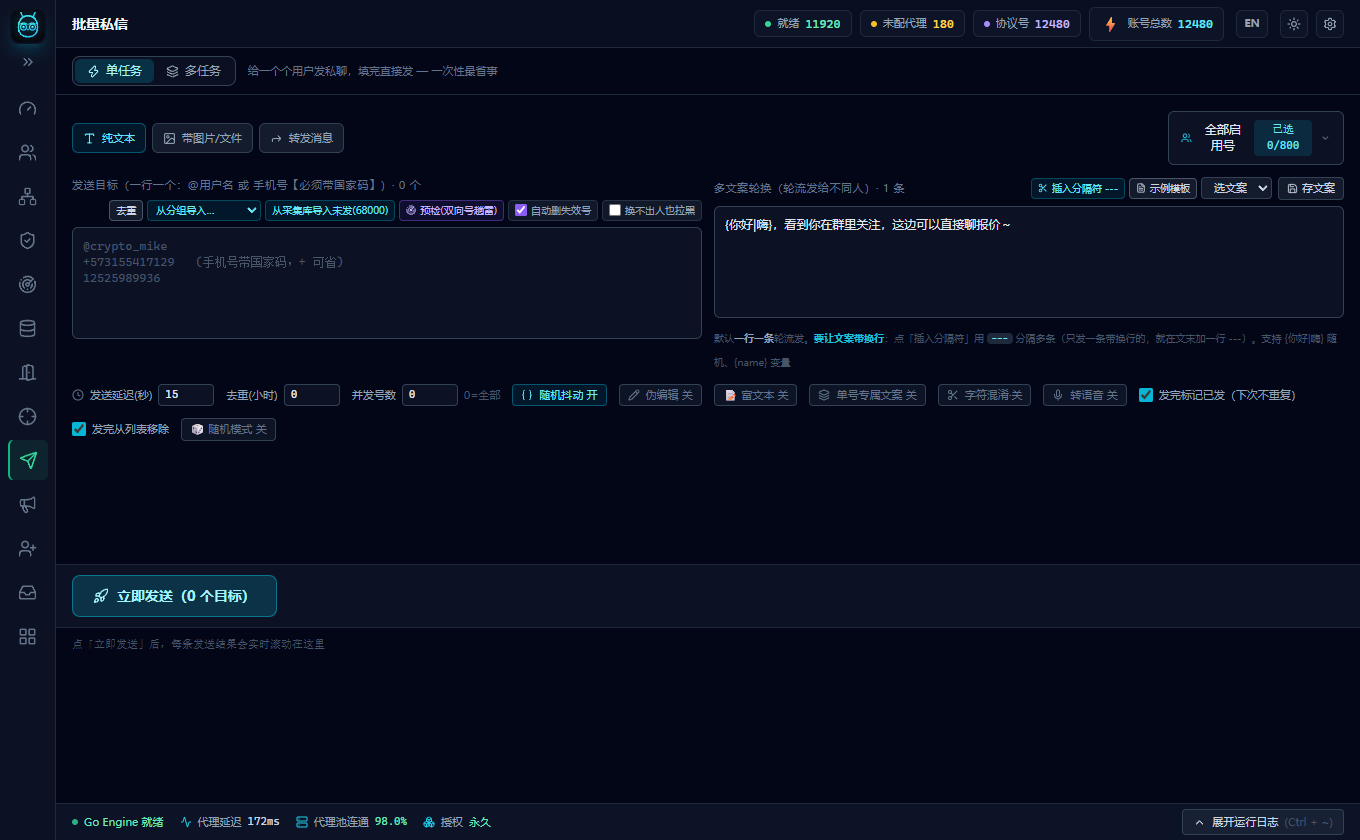Uncheck the 发完从列表移除 checkbox
Viewport: 1360px width, 840px height.
(x=79, y=429)
